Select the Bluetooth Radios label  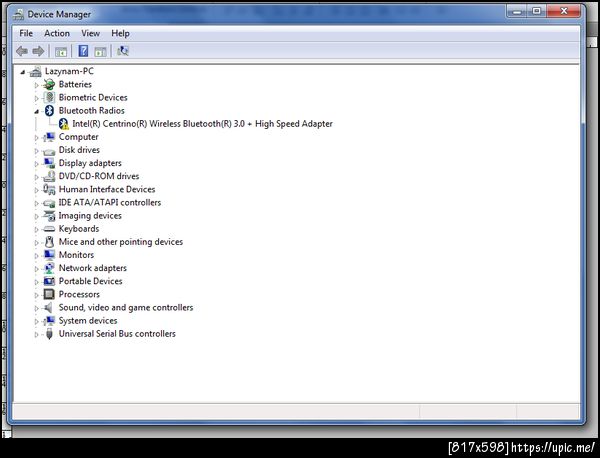[x=91, y=111]
